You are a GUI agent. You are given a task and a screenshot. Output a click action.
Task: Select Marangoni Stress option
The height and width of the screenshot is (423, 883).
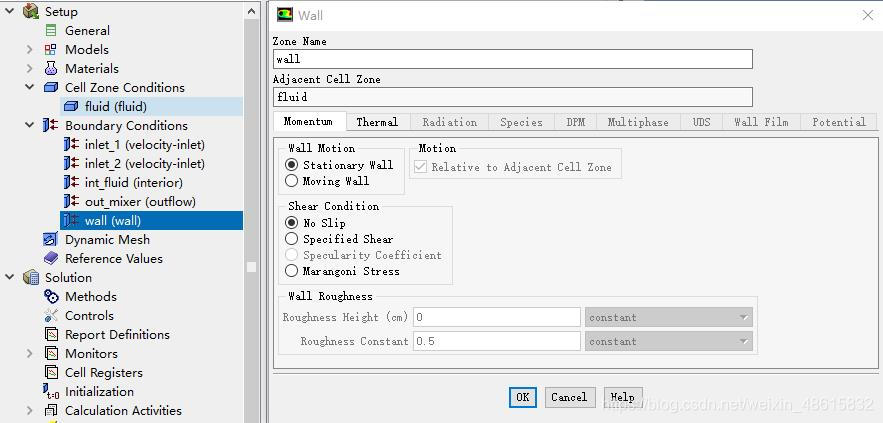click(x=292, y=271)
